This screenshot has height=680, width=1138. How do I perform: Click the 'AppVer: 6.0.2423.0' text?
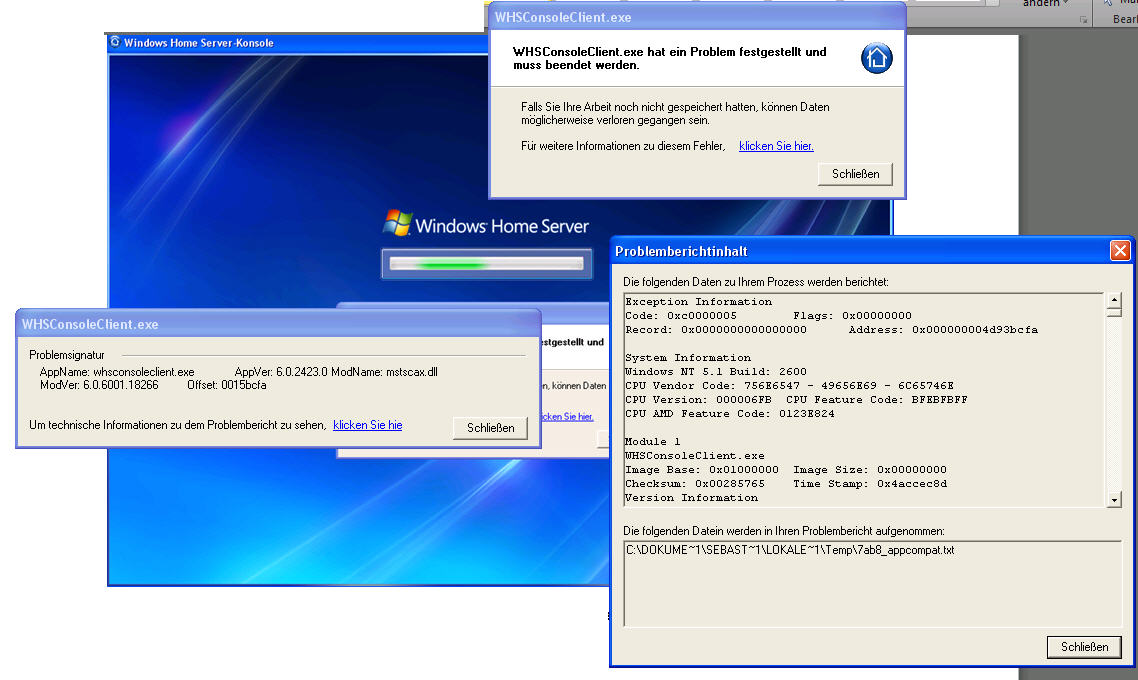click(281, 372)
